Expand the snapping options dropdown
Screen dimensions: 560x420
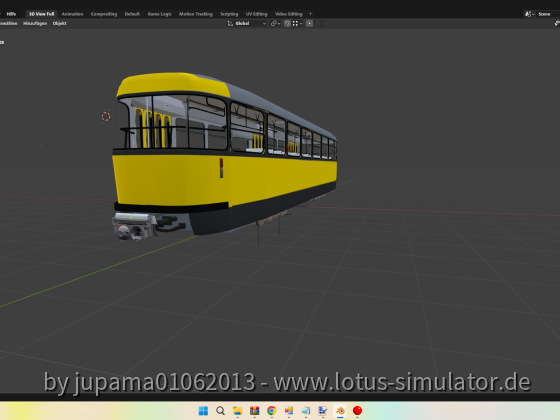click(x=298, y=24)
